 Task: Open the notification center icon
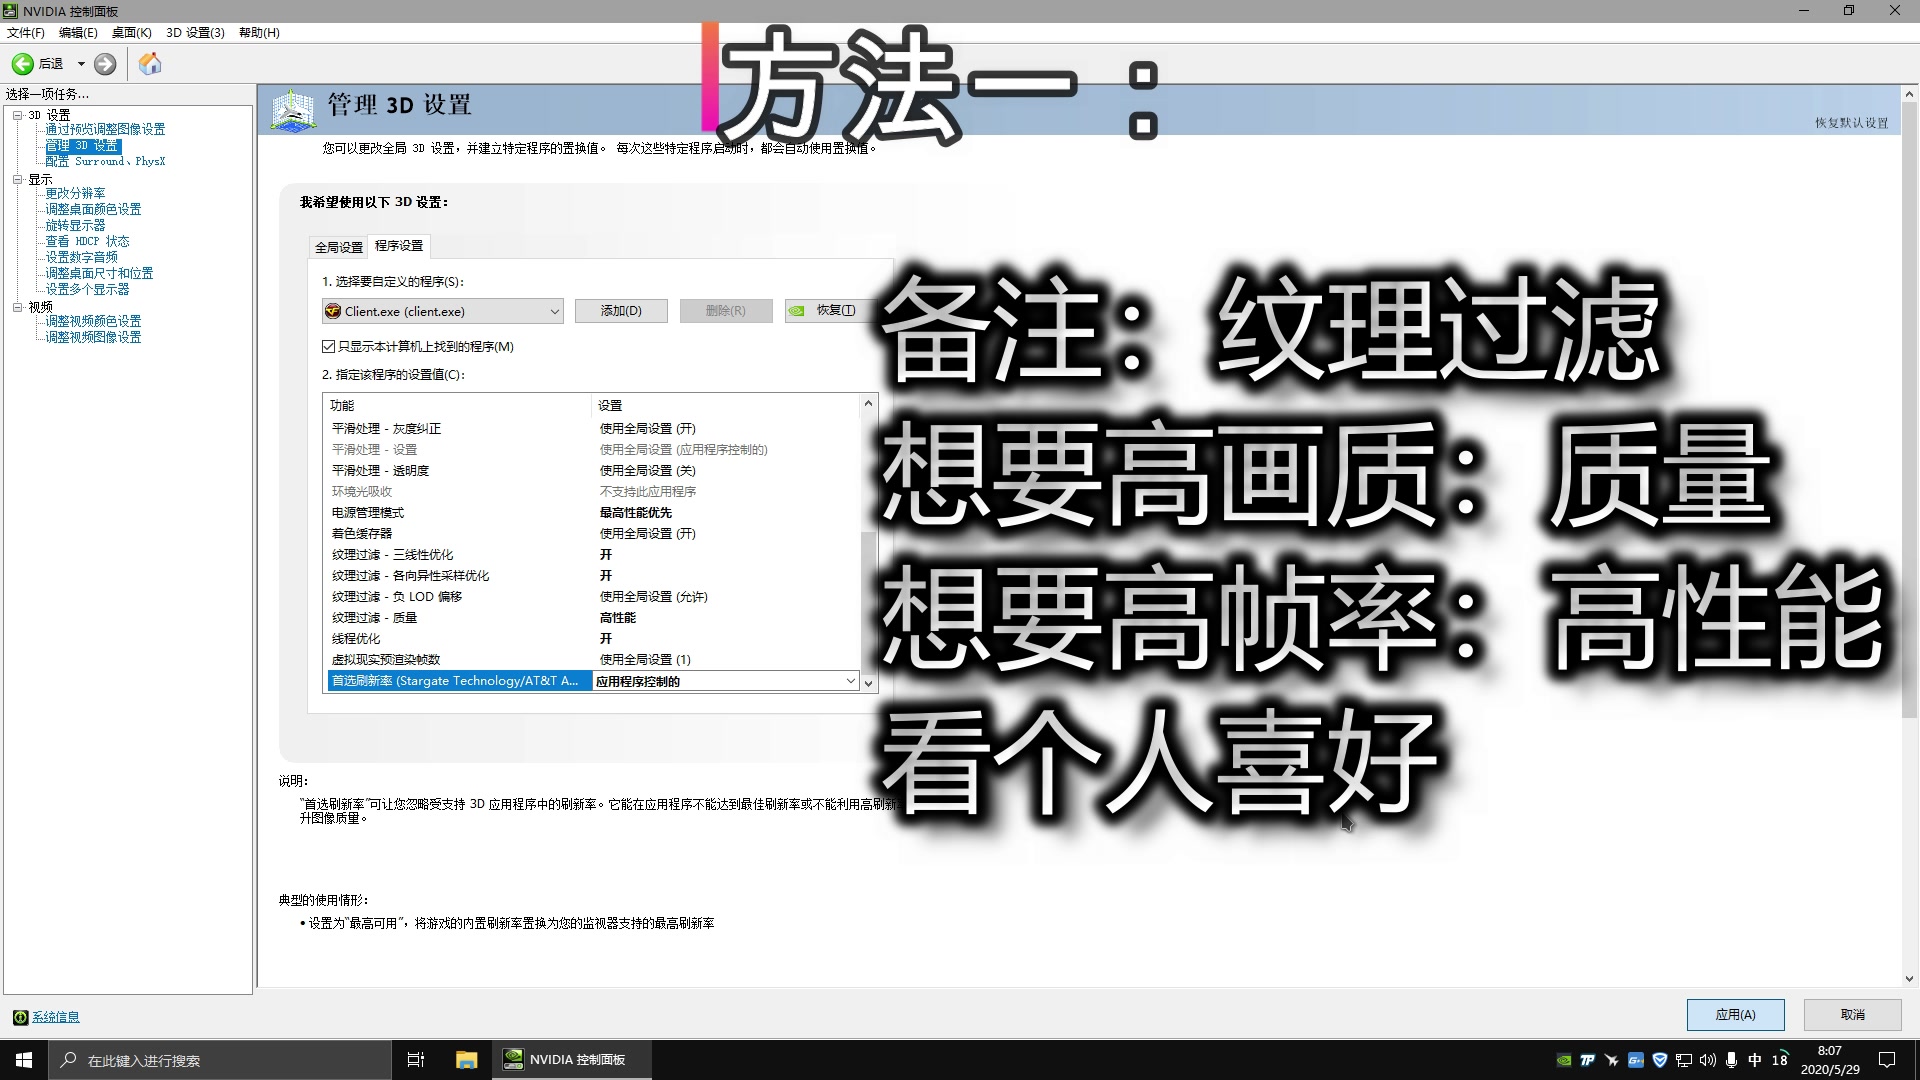click(x=1887, y=1060)
